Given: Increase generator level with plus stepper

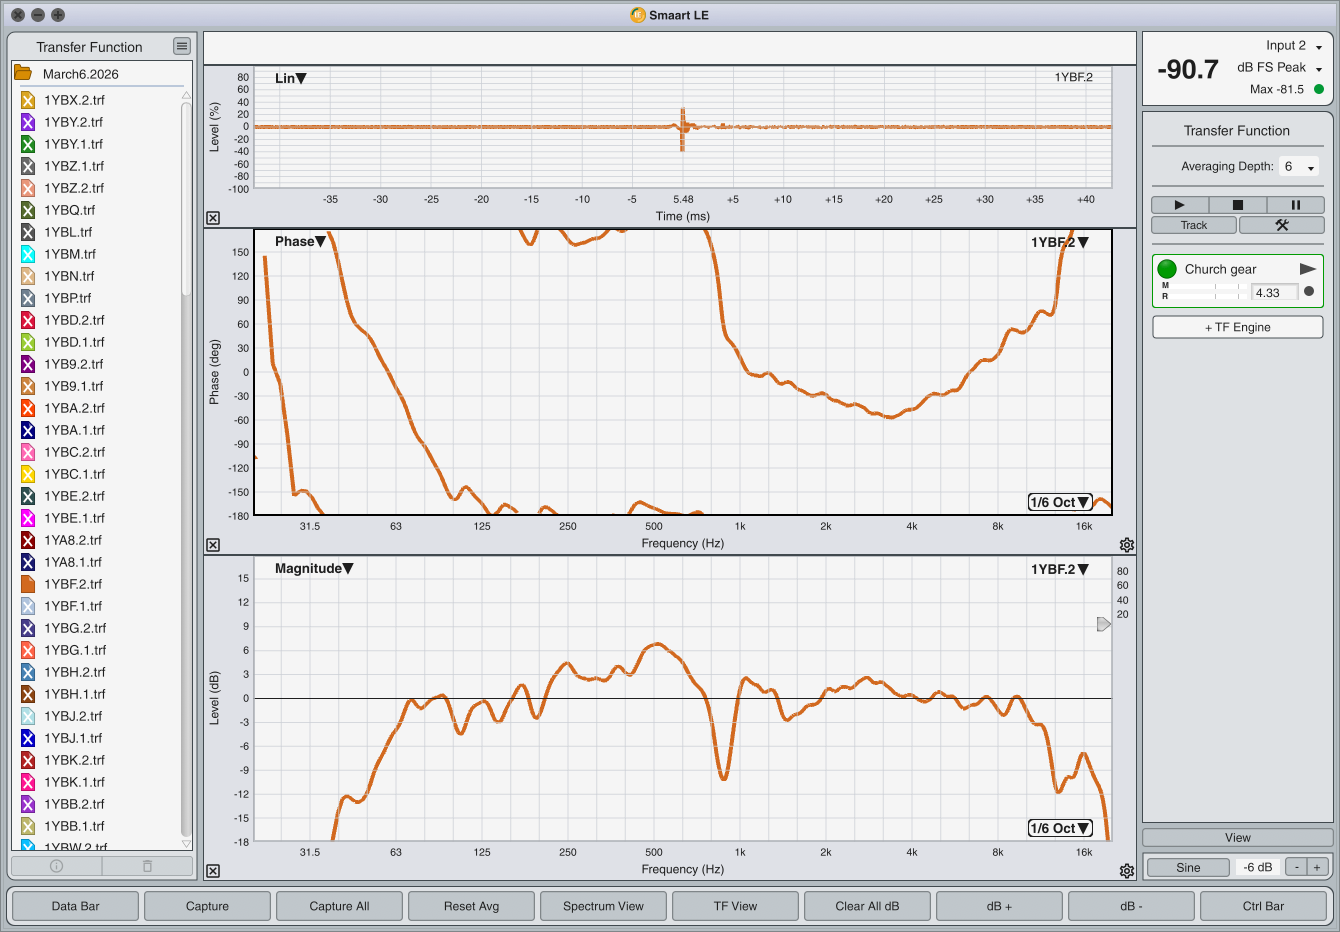Looking at the screenshot, I should (x=1317, y=867).
